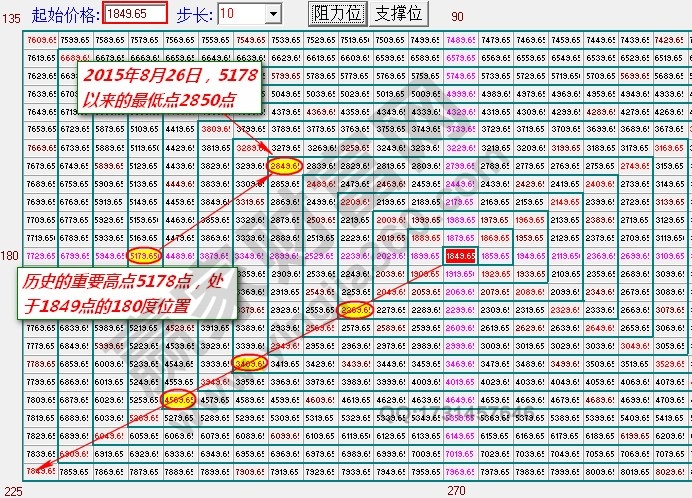Click the 270 degree label at bottom
This screenshot has width=692, height=498.
point(457,490)
